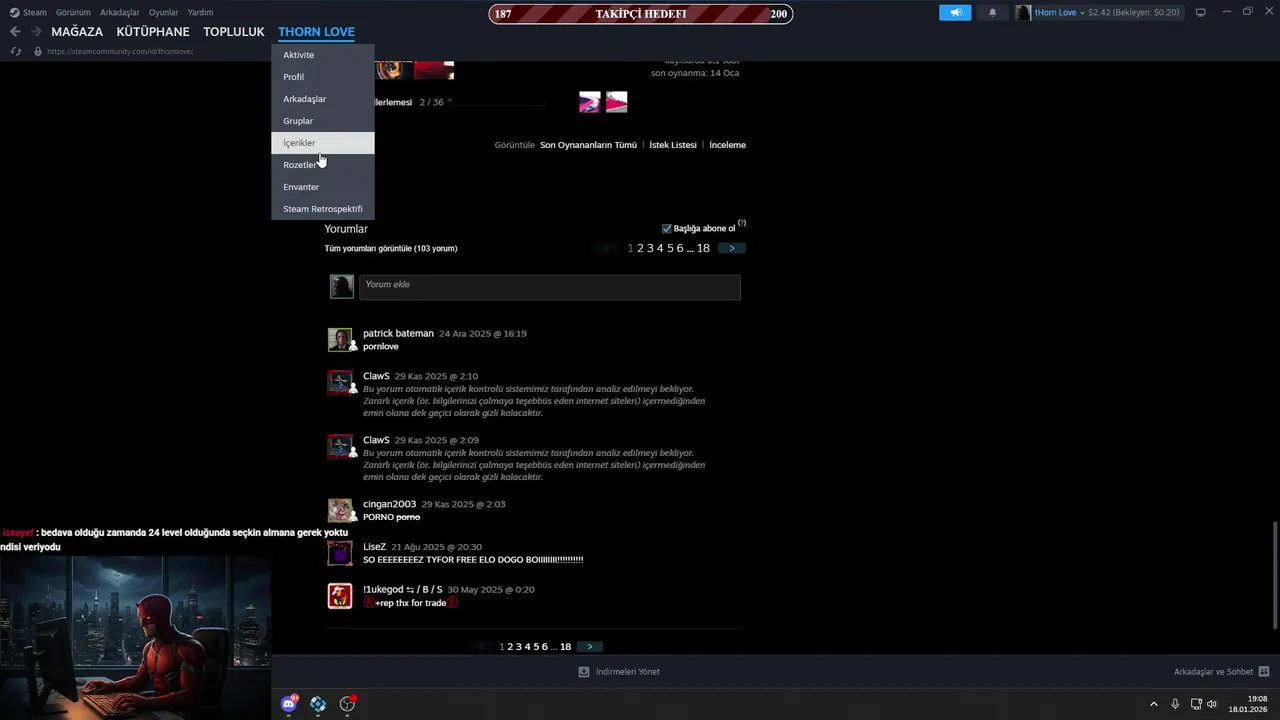Open patrick bateman's avatar
This screenshot has width=1280, height=720.
(x=340, y=339)
